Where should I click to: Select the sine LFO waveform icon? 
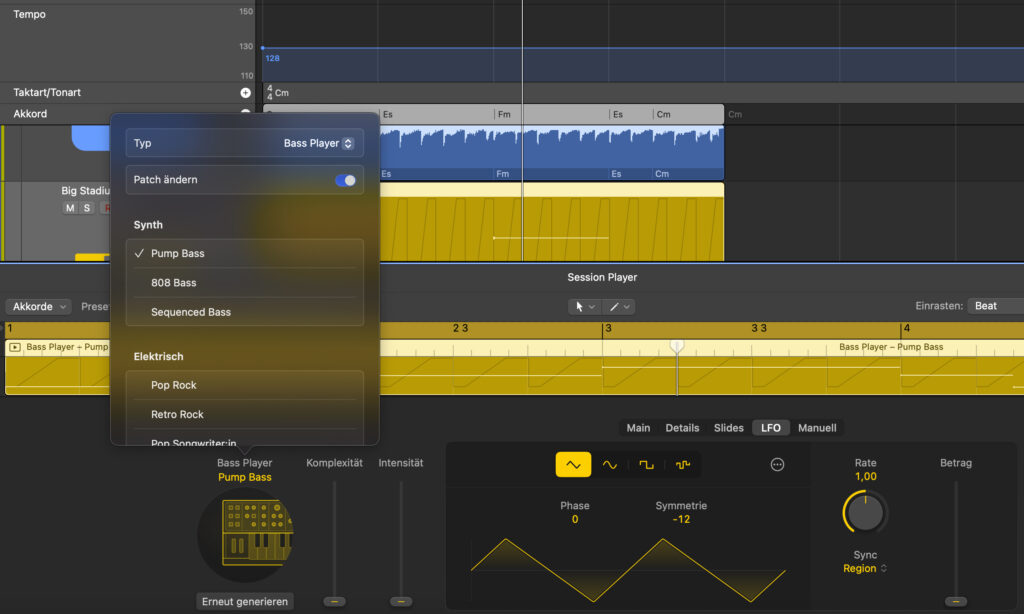coord(610,465)
